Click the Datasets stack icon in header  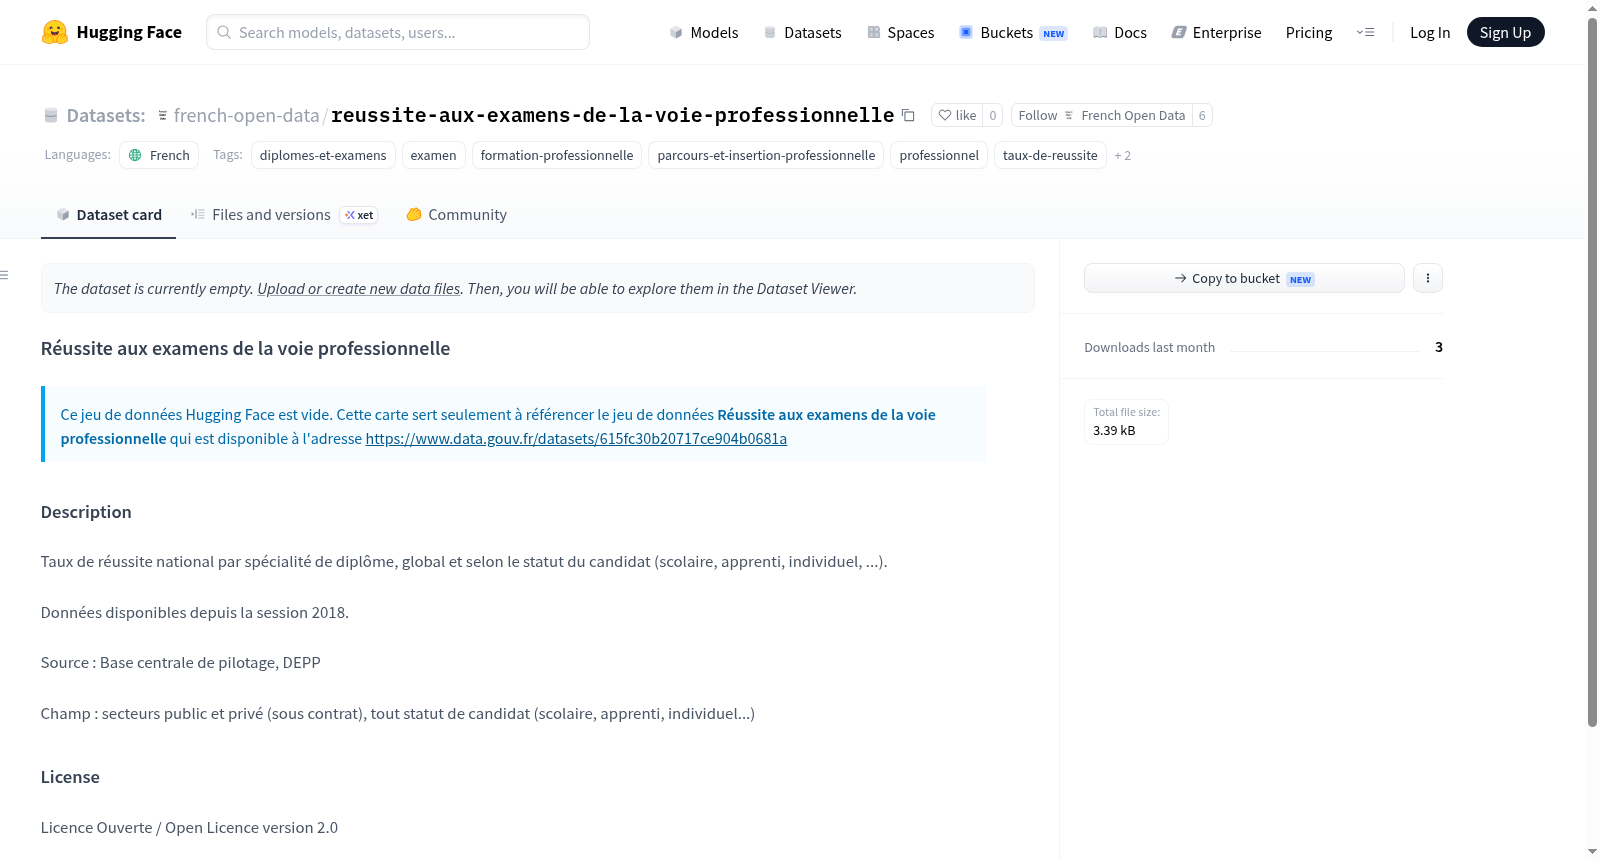coord(770,32)
